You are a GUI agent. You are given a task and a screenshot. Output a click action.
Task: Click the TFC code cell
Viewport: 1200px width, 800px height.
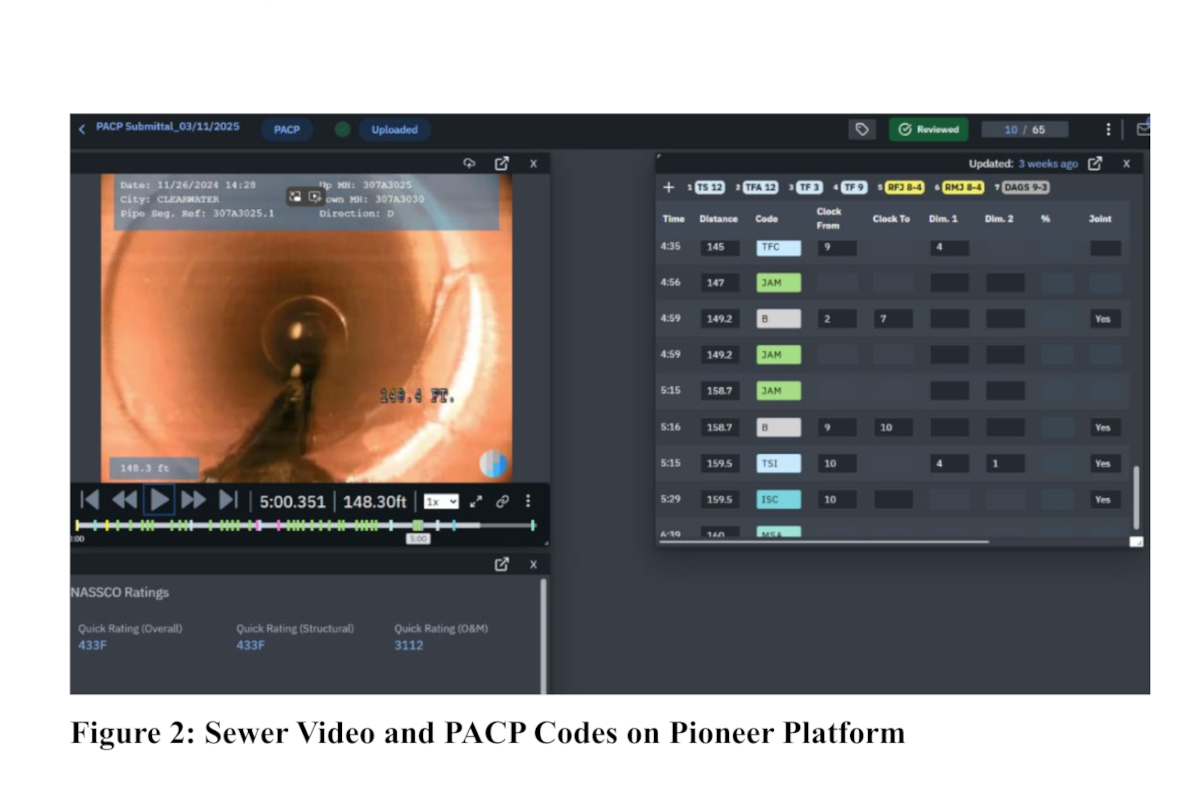[778, 247]
